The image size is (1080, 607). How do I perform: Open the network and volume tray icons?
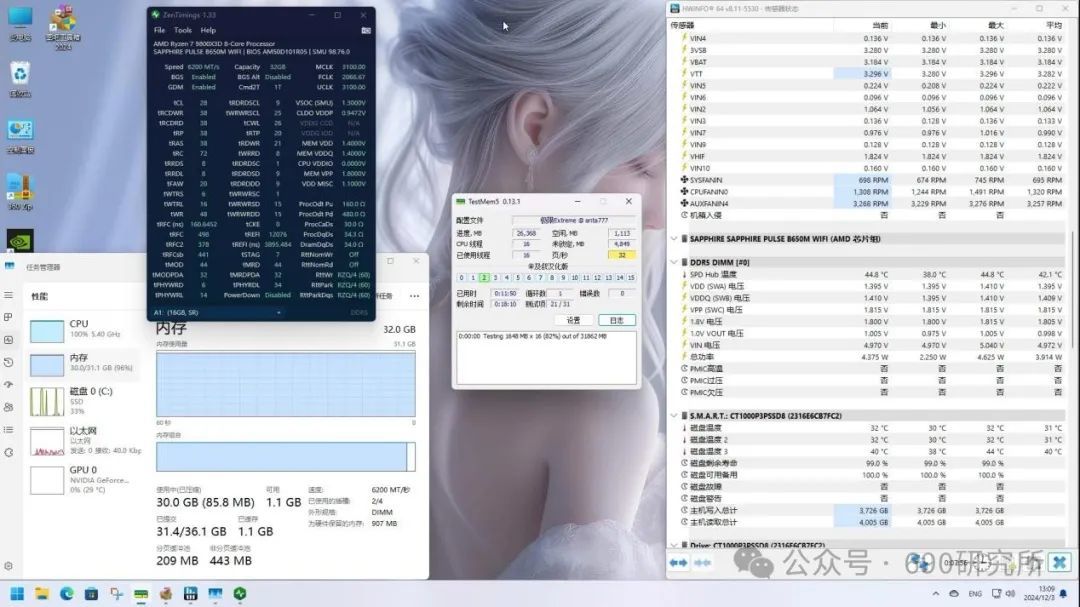point(1004,593)
